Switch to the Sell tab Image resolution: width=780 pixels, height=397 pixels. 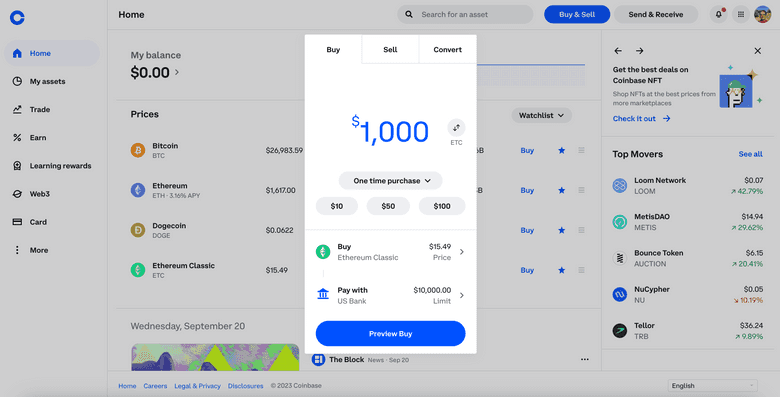(390, 49)
